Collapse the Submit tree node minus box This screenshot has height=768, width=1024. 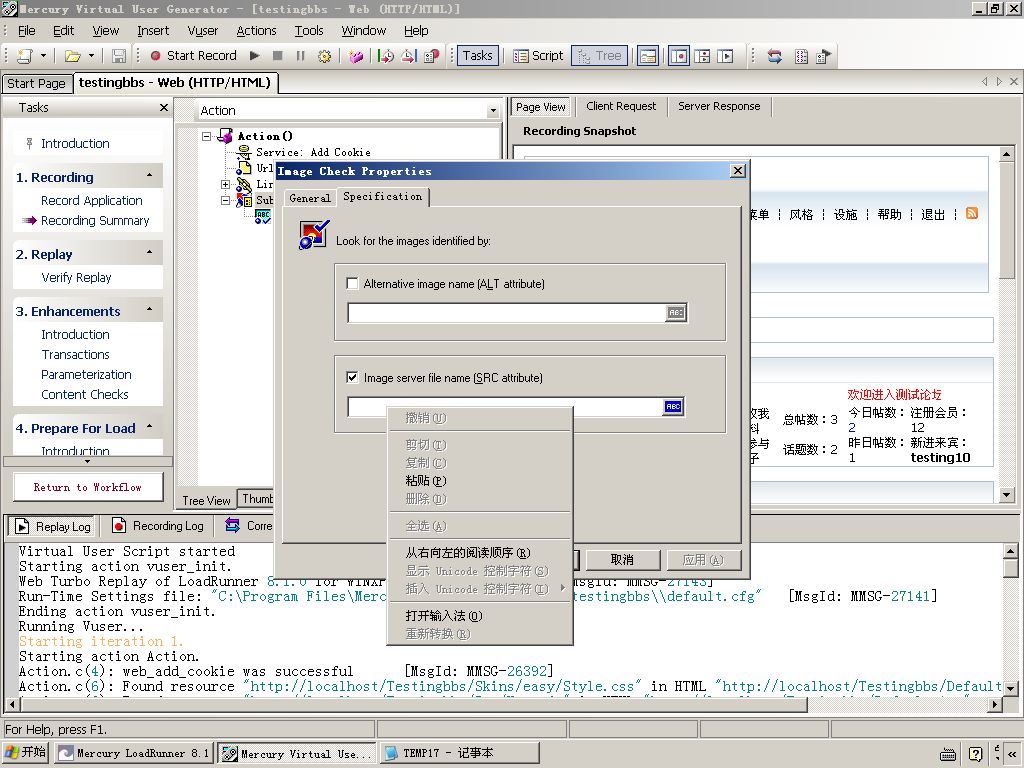pos(225,200)
